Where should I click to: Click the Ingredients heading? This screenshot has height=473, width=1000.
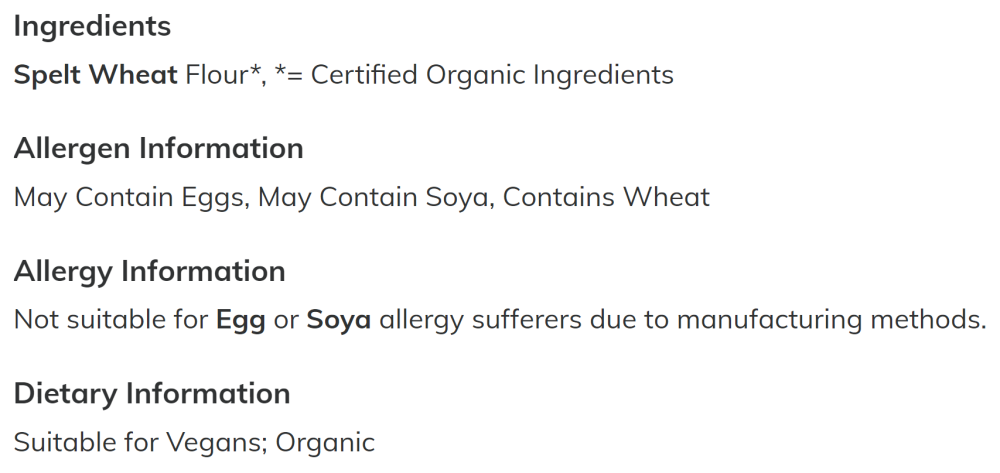(92, 27)
